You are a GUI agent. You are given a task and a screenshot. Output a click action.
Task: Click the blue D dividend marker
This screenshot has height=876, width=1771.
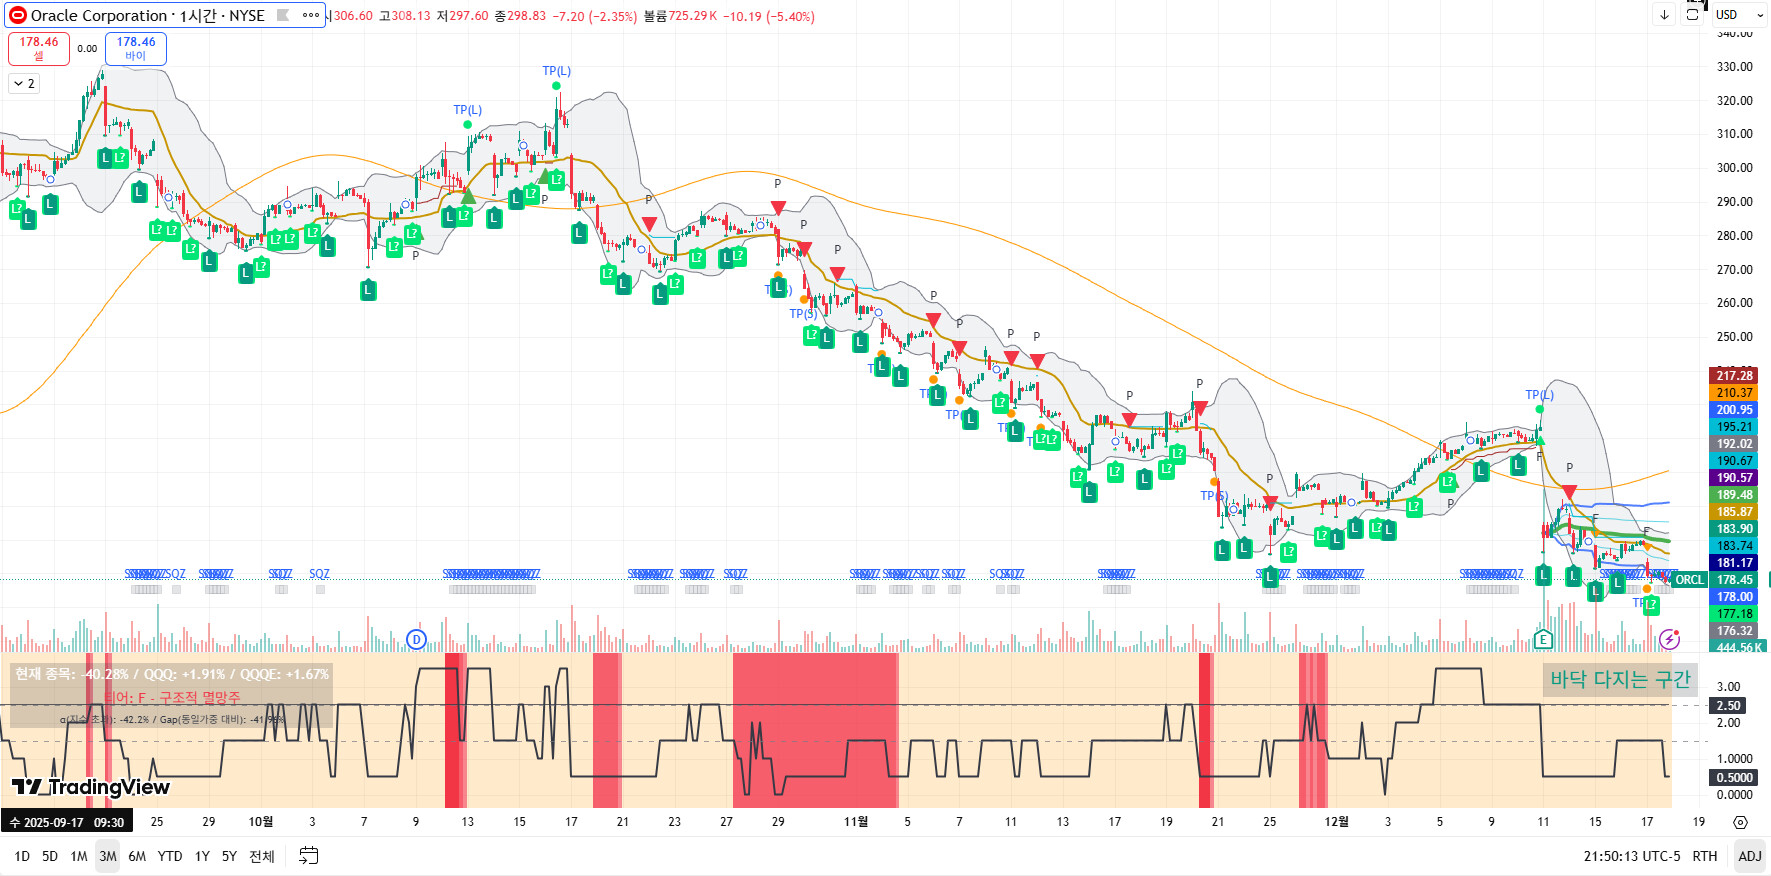[x=417, y=639]
